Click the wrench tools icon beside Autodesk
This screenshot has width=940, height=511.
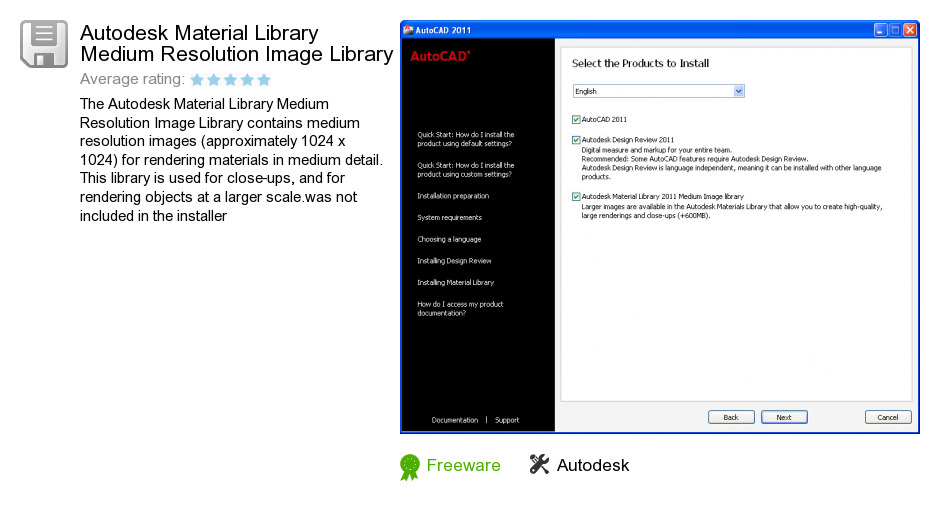(539, 464)
